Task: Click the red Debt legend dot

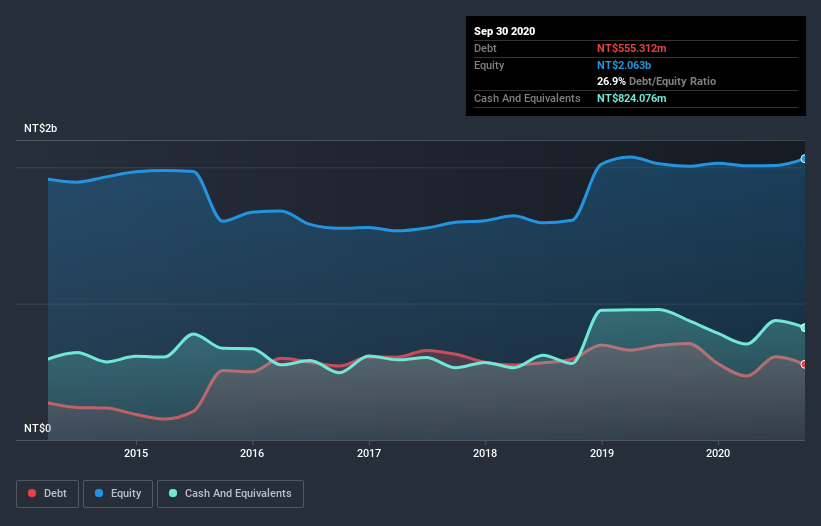Action: 32,493
